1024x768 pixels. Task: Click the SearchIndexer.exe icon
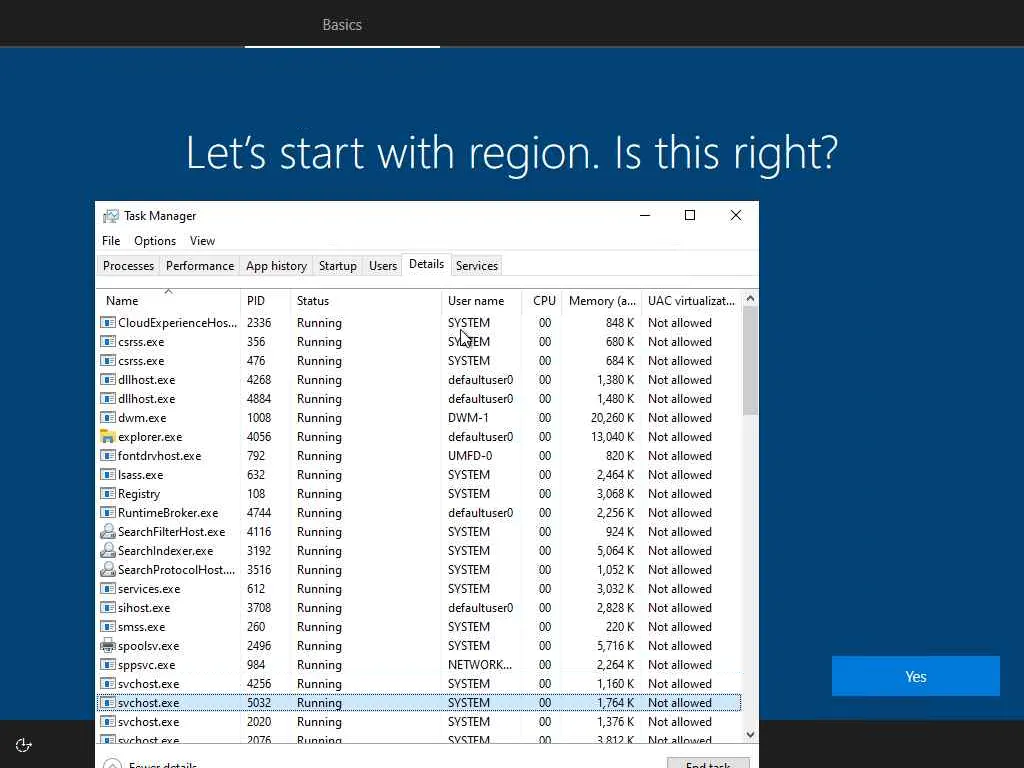(x=108, y=551)
